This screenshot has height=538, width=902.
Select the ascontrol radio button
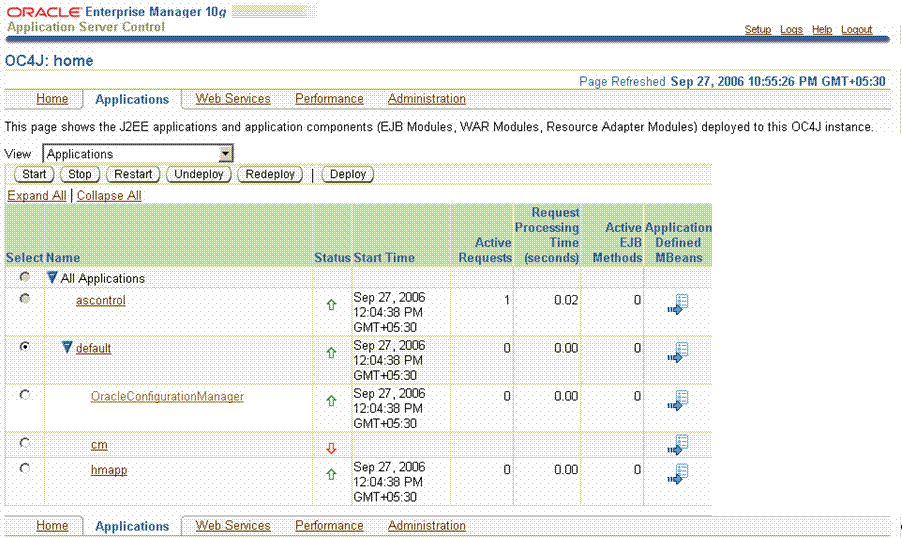[25, 299]
